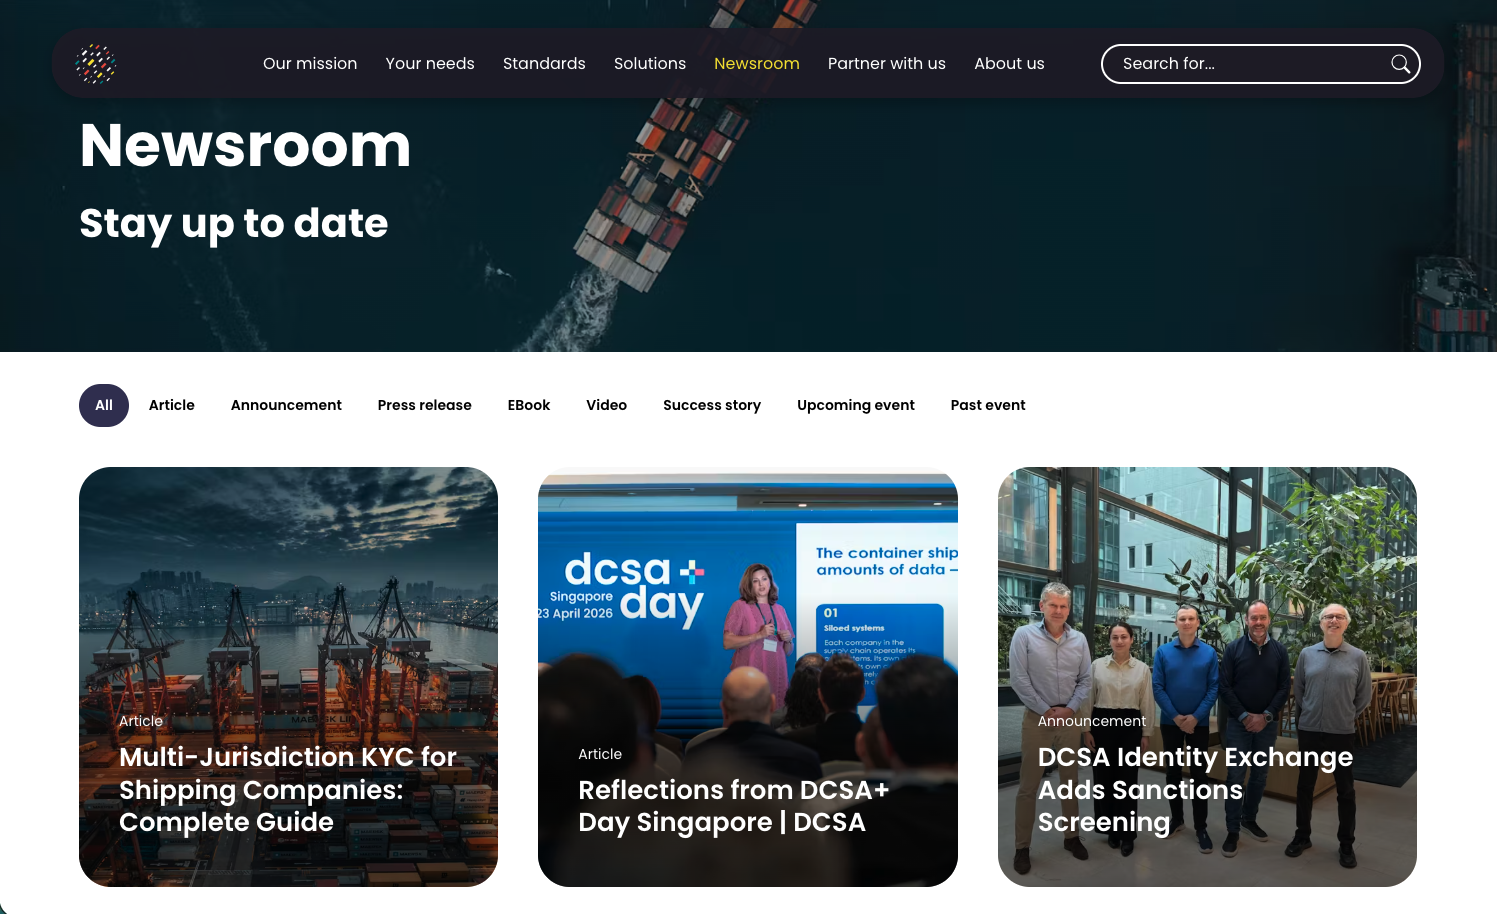Show Upcoming event items

pyautogui.click(x=856, y=405)
